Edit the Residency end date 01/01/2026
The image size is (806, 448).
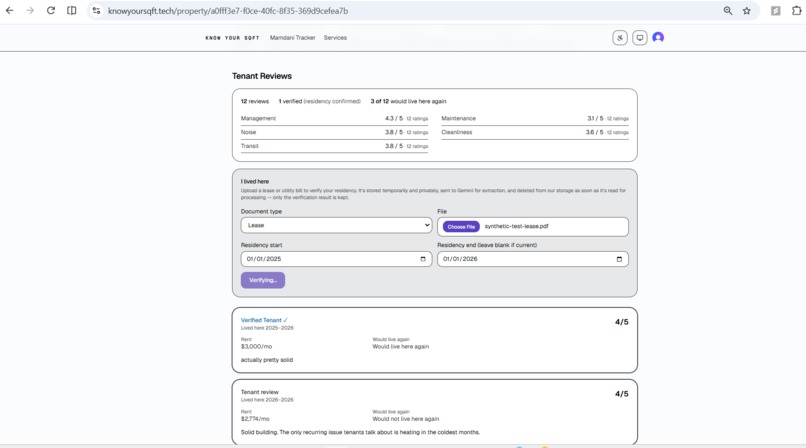click(x=533, y=259)
